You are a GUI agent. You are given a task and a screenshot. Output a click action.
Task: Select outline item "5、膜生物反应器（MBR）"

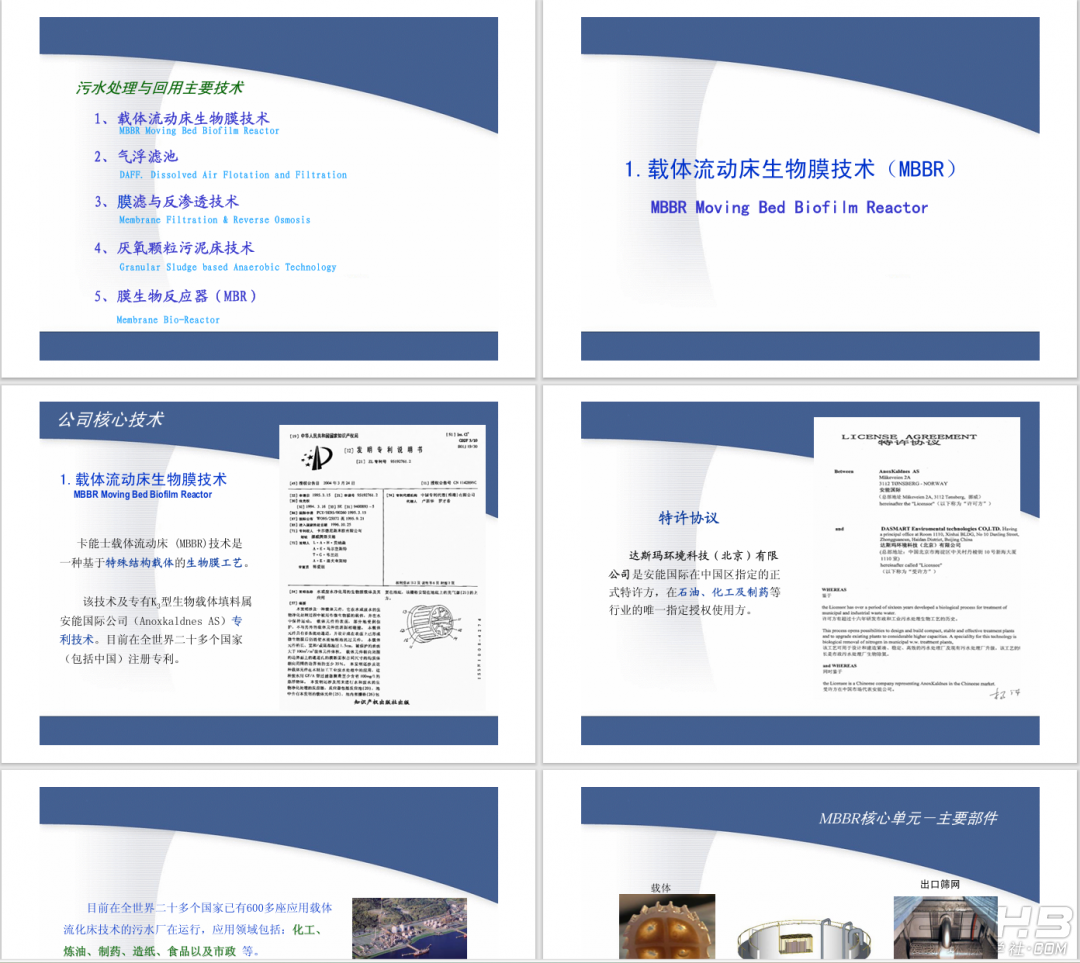point(176,296)
